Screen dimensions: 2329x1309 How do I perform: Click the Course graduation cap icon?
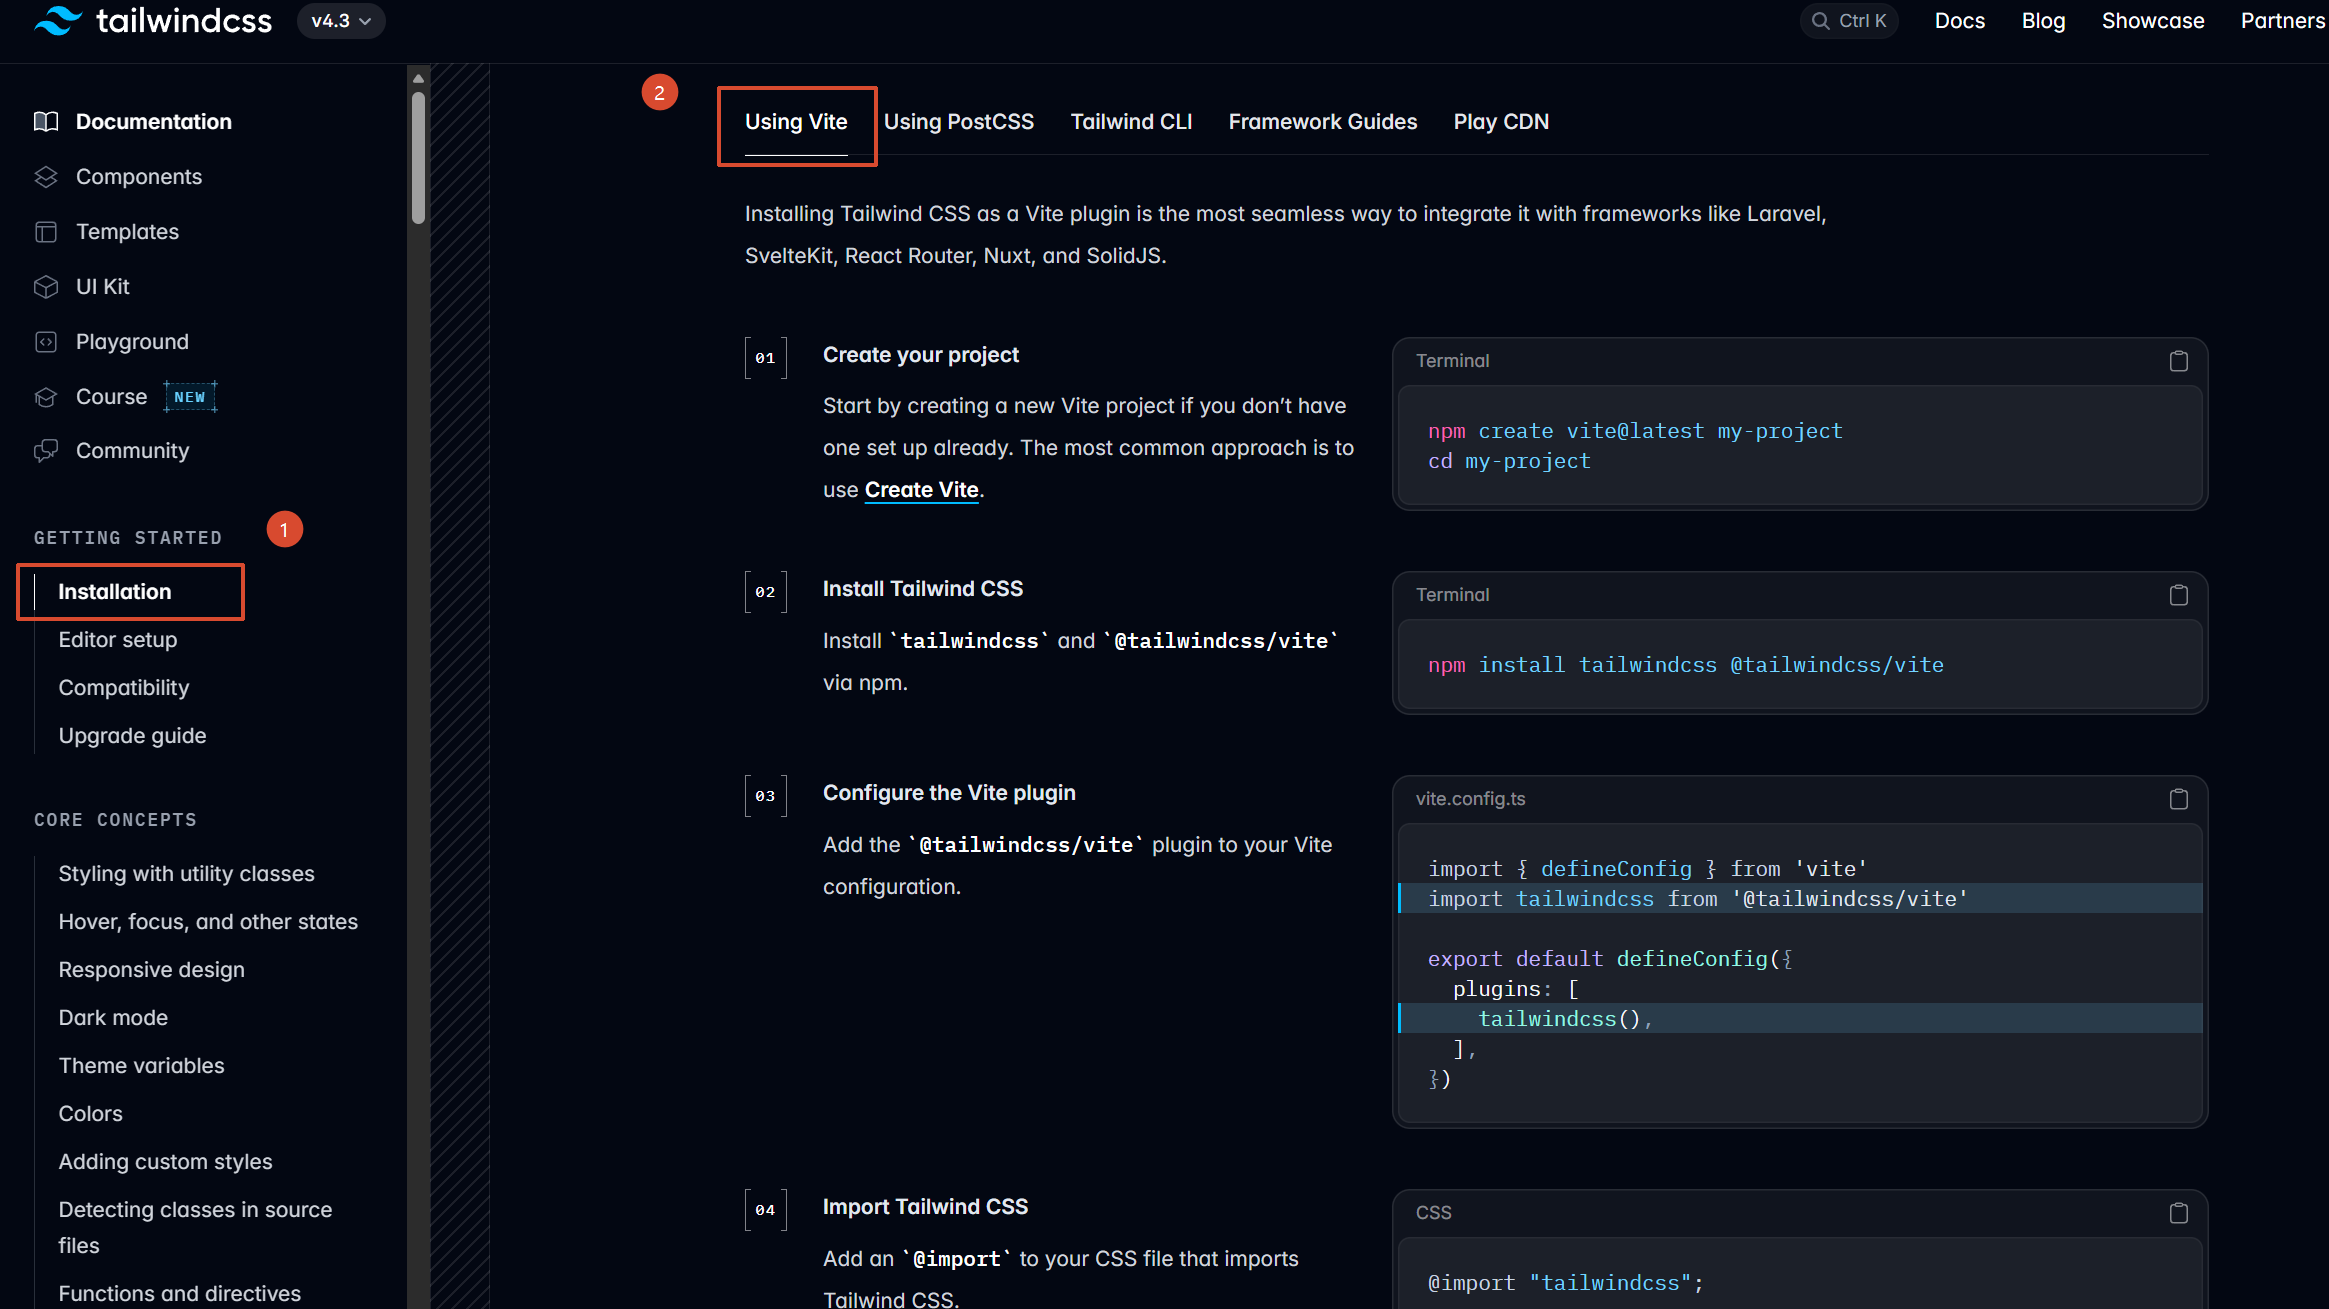tap(46, 397)
